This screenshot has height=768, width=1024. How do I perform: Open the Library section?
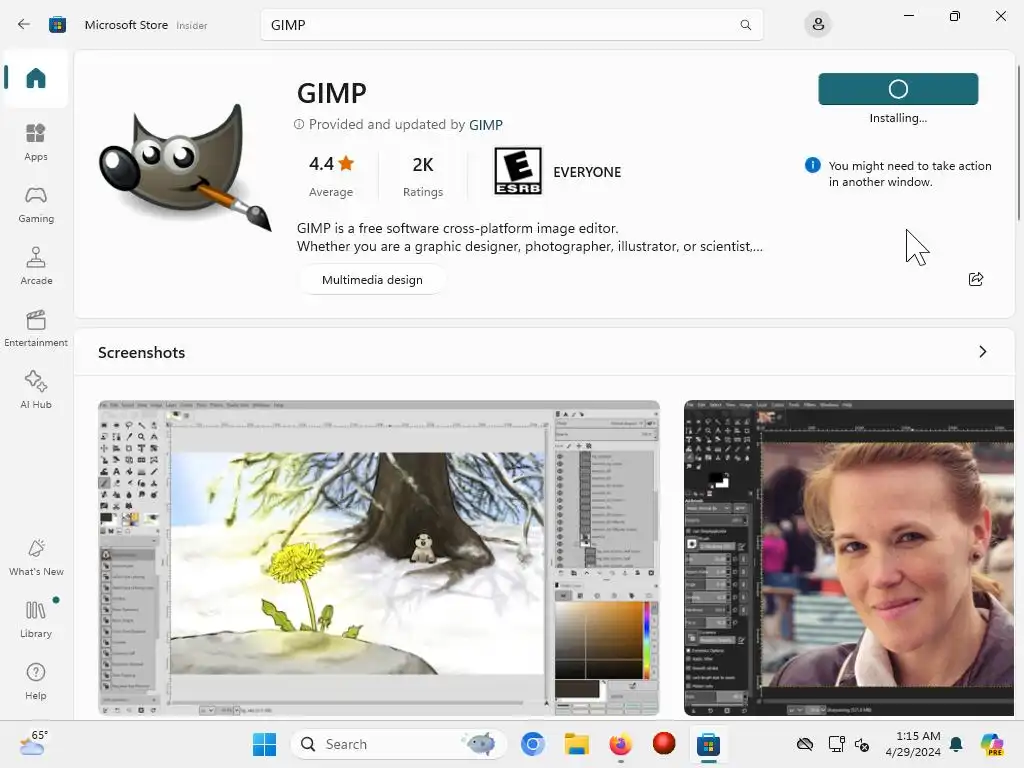point(36,620)
